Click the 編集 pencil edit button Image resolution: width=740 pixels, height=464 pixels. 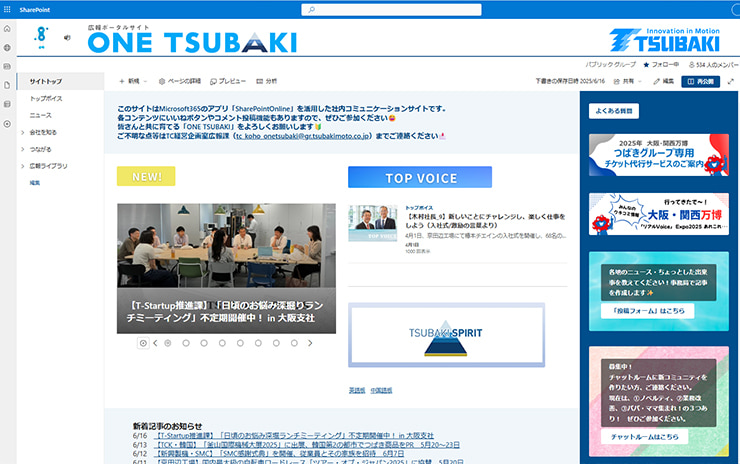tap(662, 80)
